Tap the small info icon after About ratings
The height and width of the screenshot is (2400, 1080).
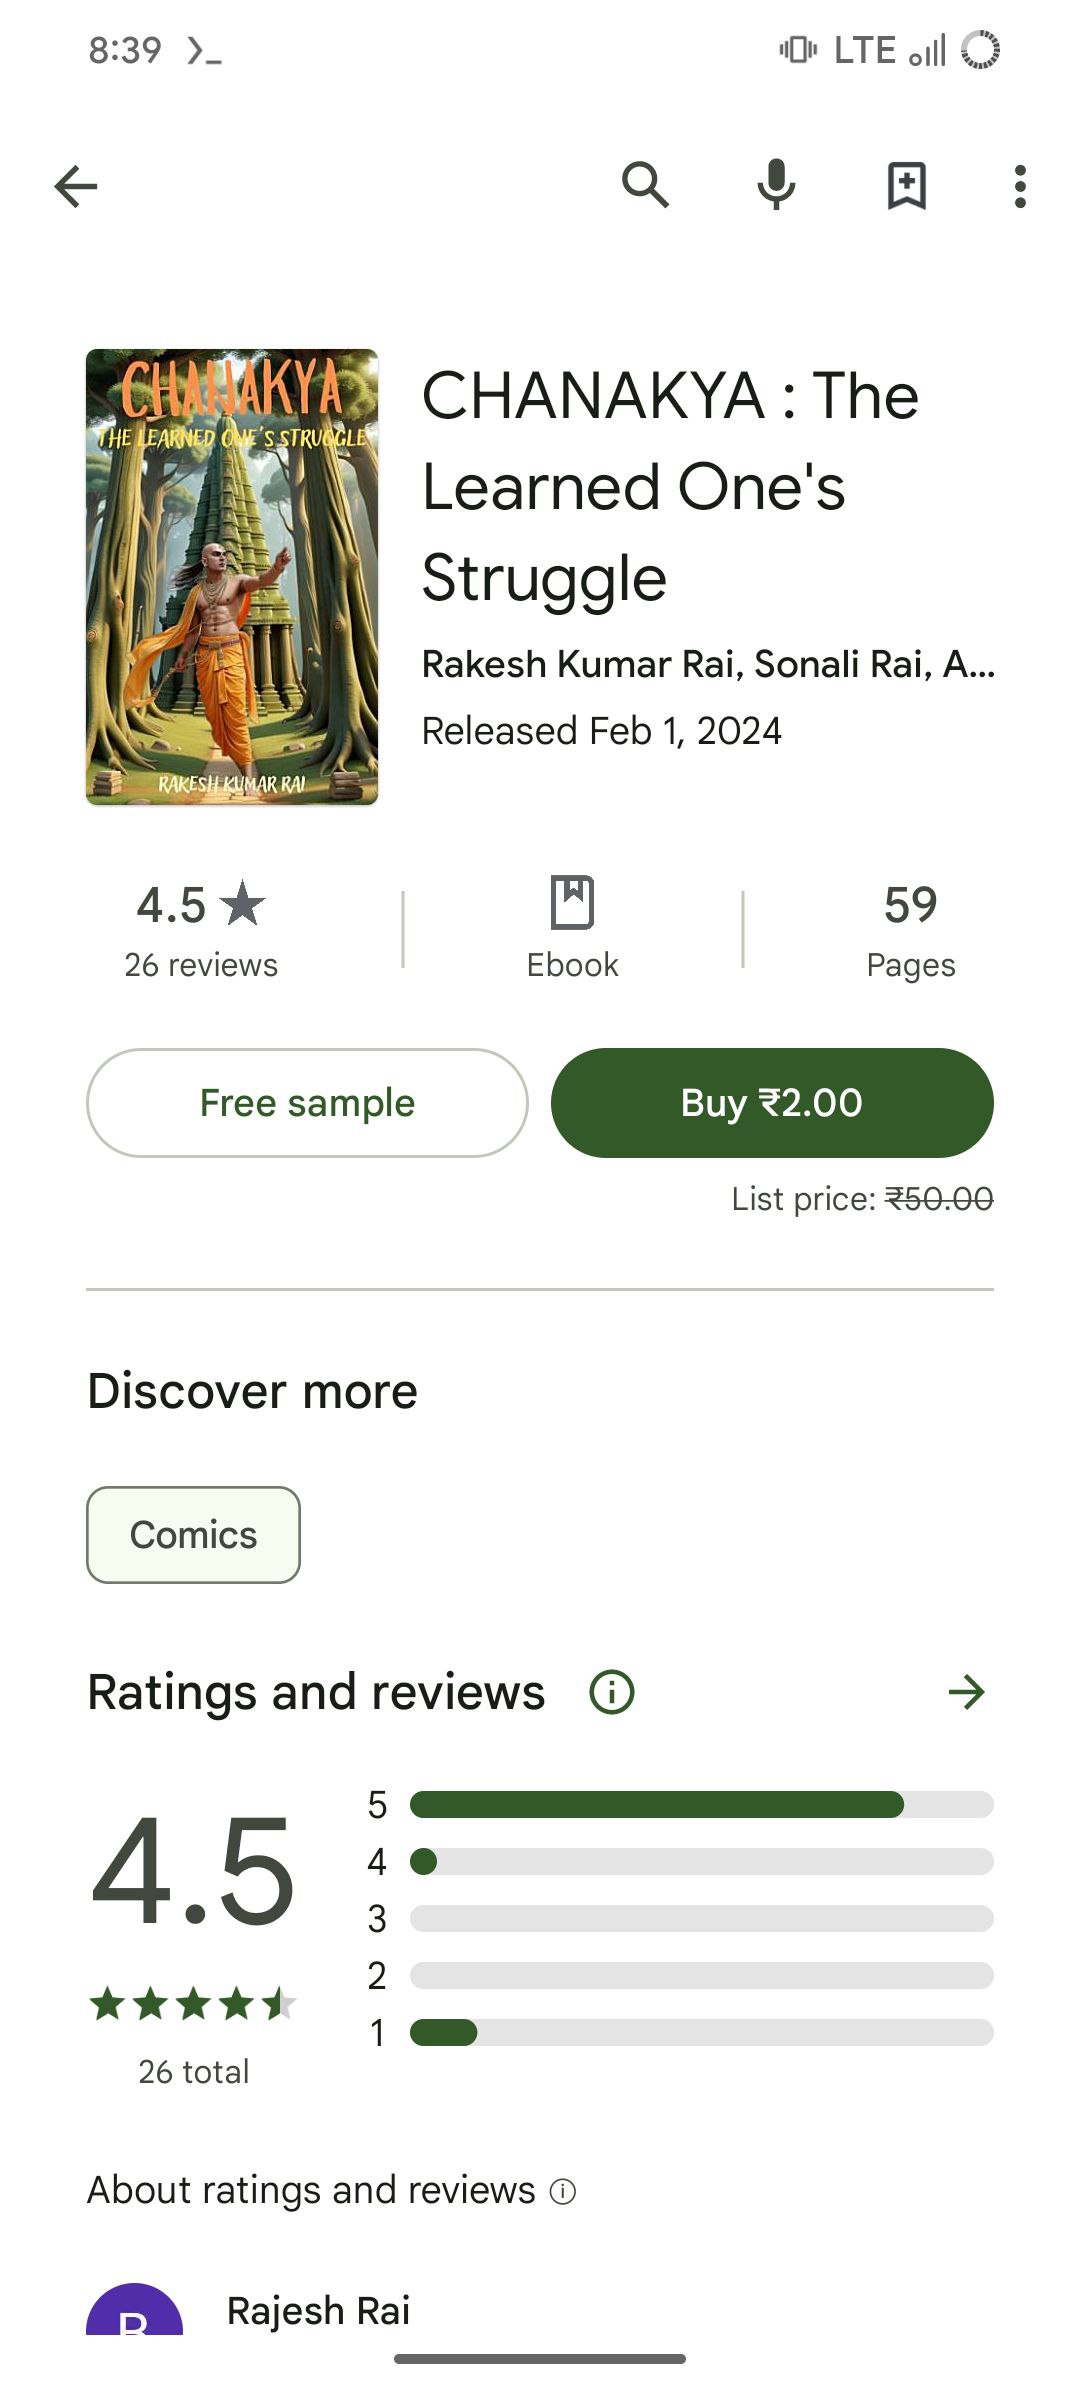click(563, 2192)
